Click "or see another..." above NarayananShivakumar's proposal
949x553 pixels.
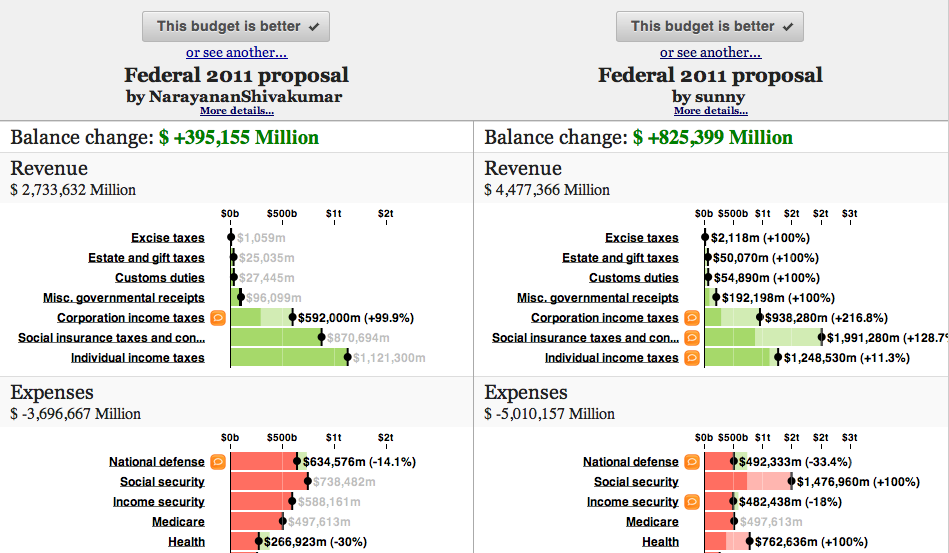[236, 53]
